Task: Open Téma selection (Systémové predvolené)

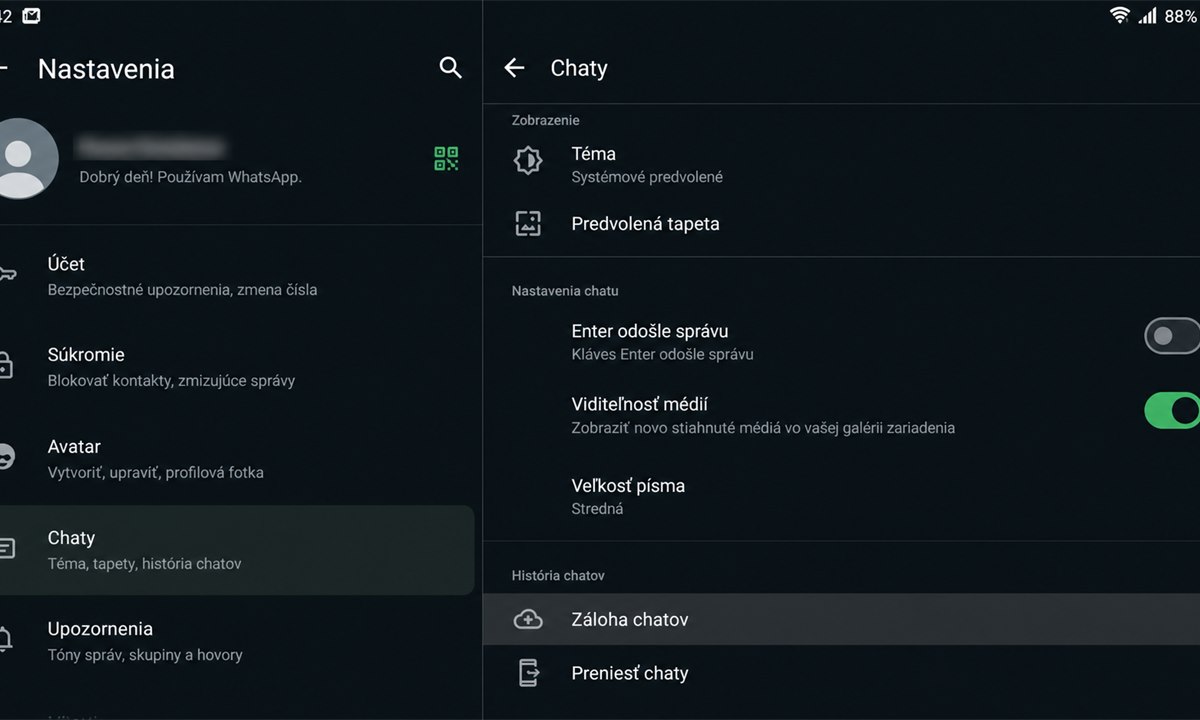Action: pos(841,164)
